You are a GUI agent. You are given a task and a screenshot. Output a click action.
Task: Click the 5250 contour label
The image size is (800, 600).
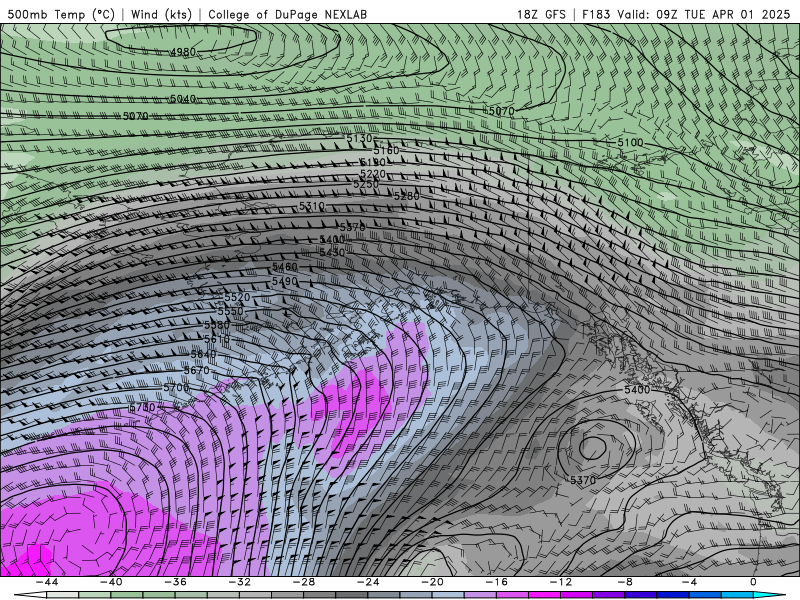(366, 184)
